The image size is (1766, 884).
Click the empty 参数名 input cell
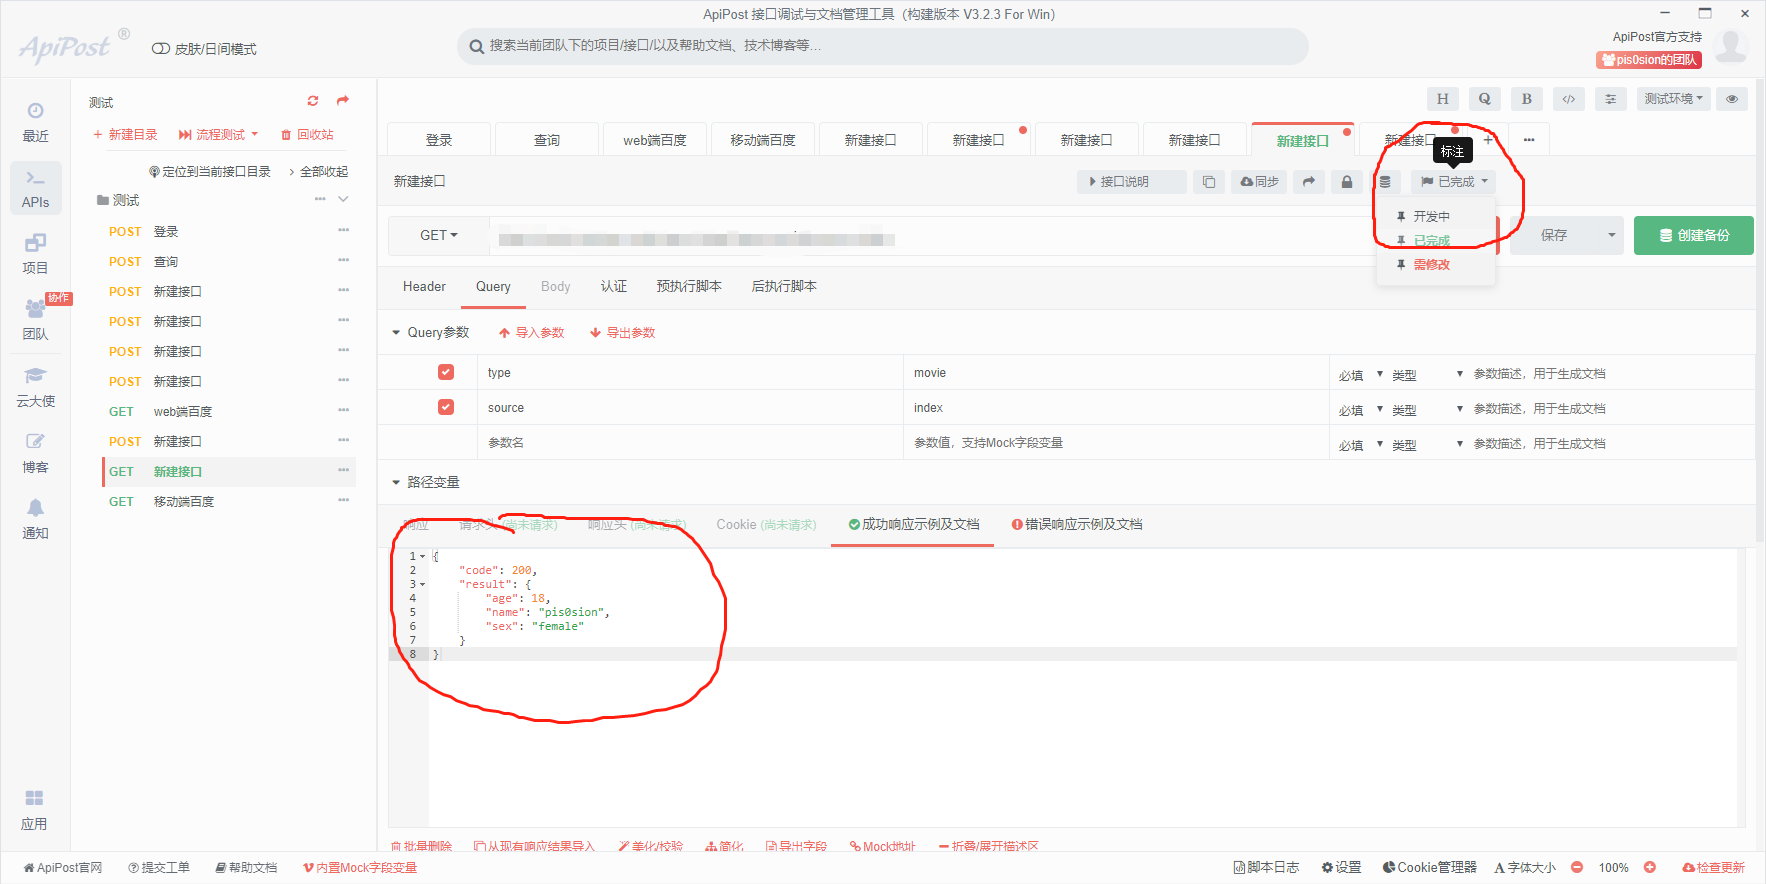[690, 443]
